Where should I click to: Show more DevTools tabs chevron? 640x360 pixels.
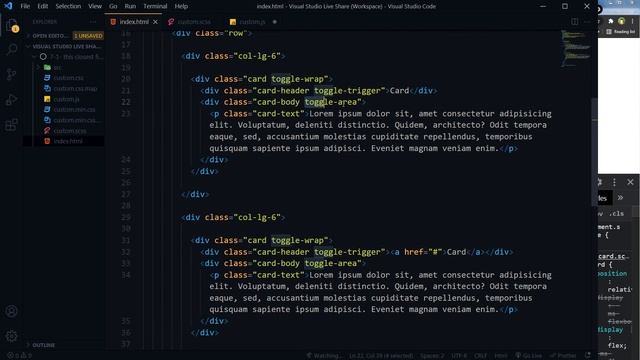[x=620, y=198]
